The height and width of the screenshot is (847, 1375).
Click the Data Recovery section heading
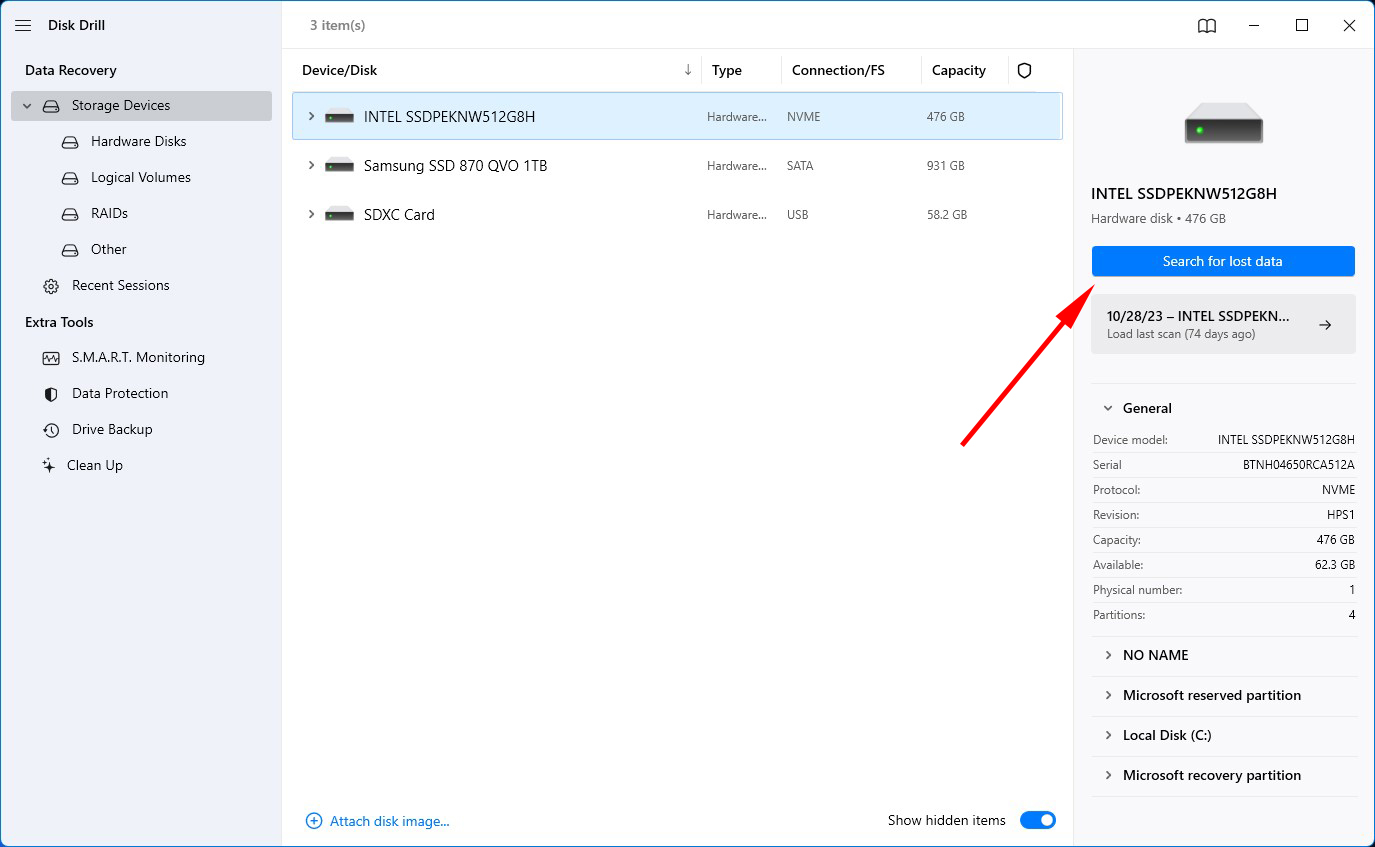[x=71, y=70]
